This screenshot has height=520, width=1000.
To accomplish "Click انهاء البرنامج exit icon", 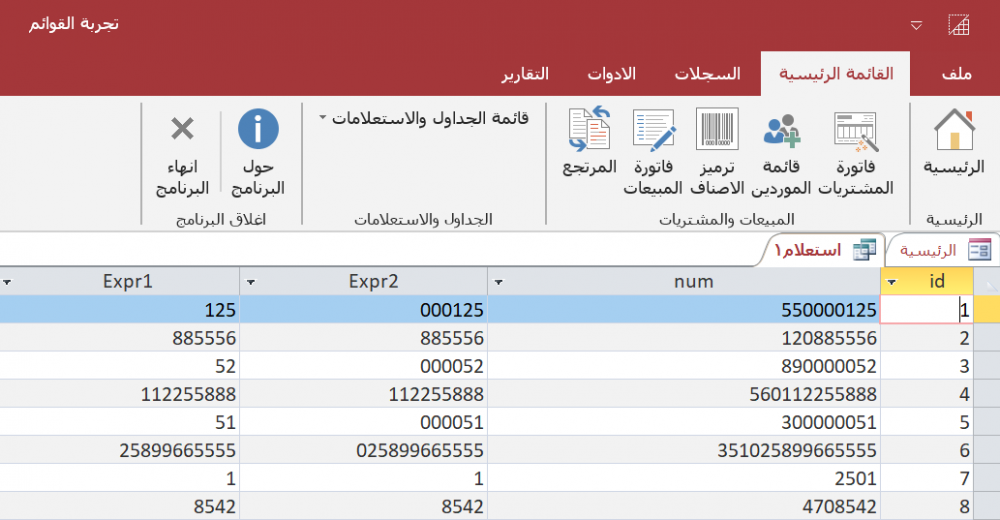I will [x=182, y=130].
